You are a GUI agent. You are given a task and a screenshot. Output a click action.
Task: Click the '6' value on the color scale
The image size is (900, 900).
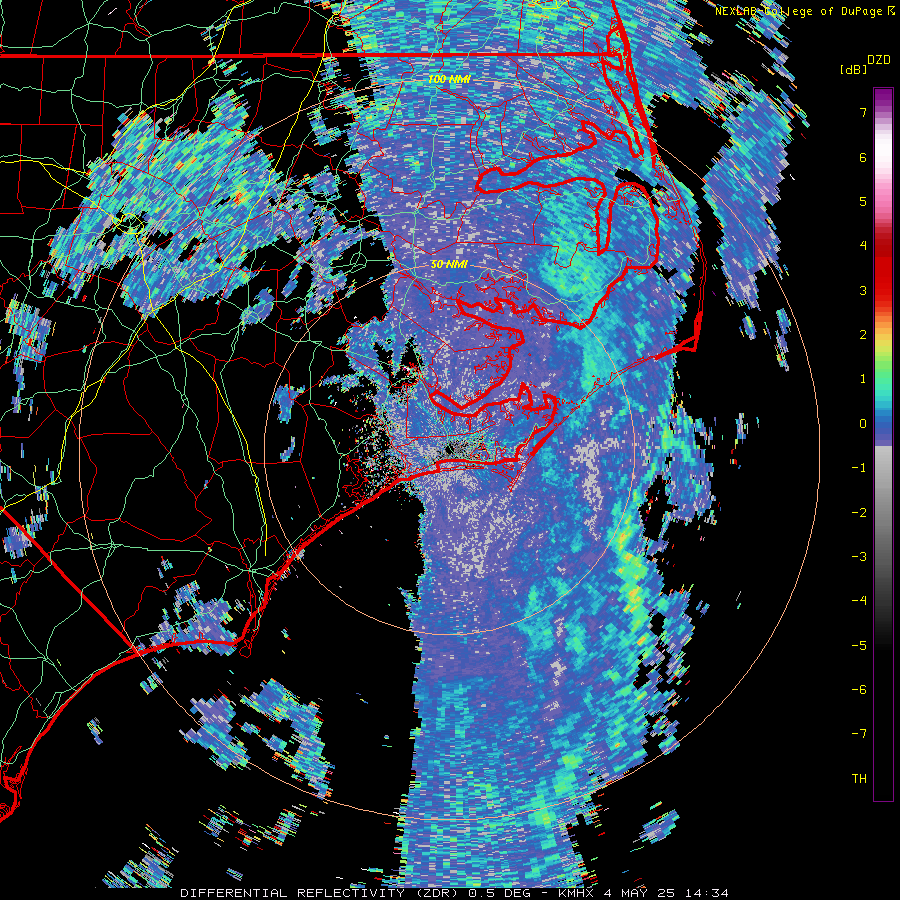(x=863, y=157)
